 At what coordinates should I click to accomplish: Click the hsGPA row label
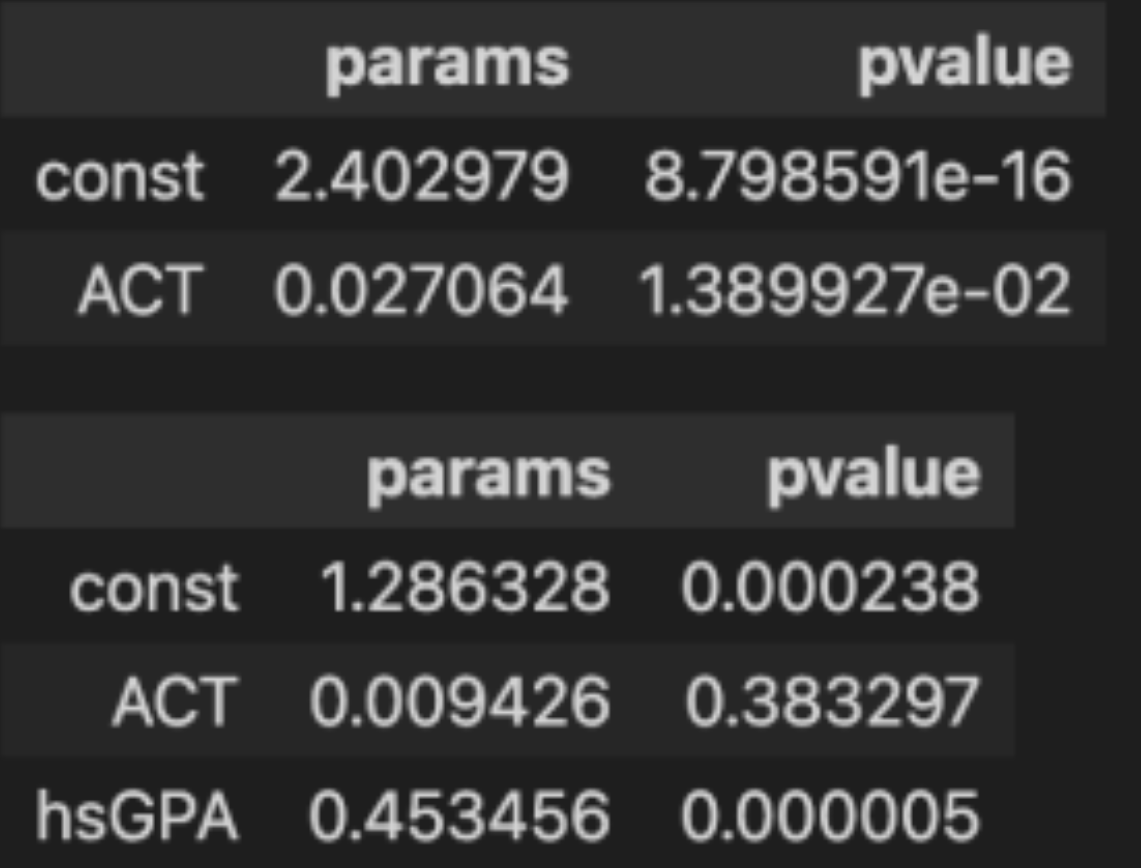click(138, 816)
